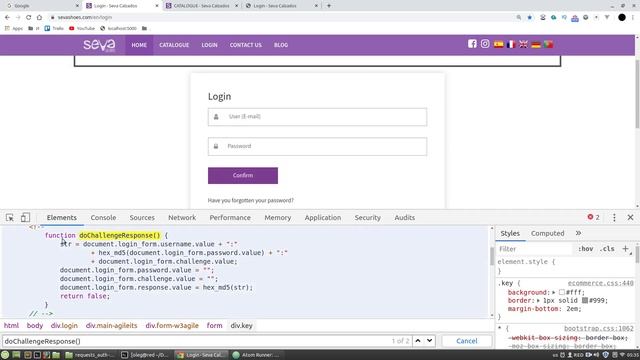Image resolution: width=640 pixels, height=360 pixels.
Task: Open the bootstrap.css:1062 source link
Action: (599, 328)
